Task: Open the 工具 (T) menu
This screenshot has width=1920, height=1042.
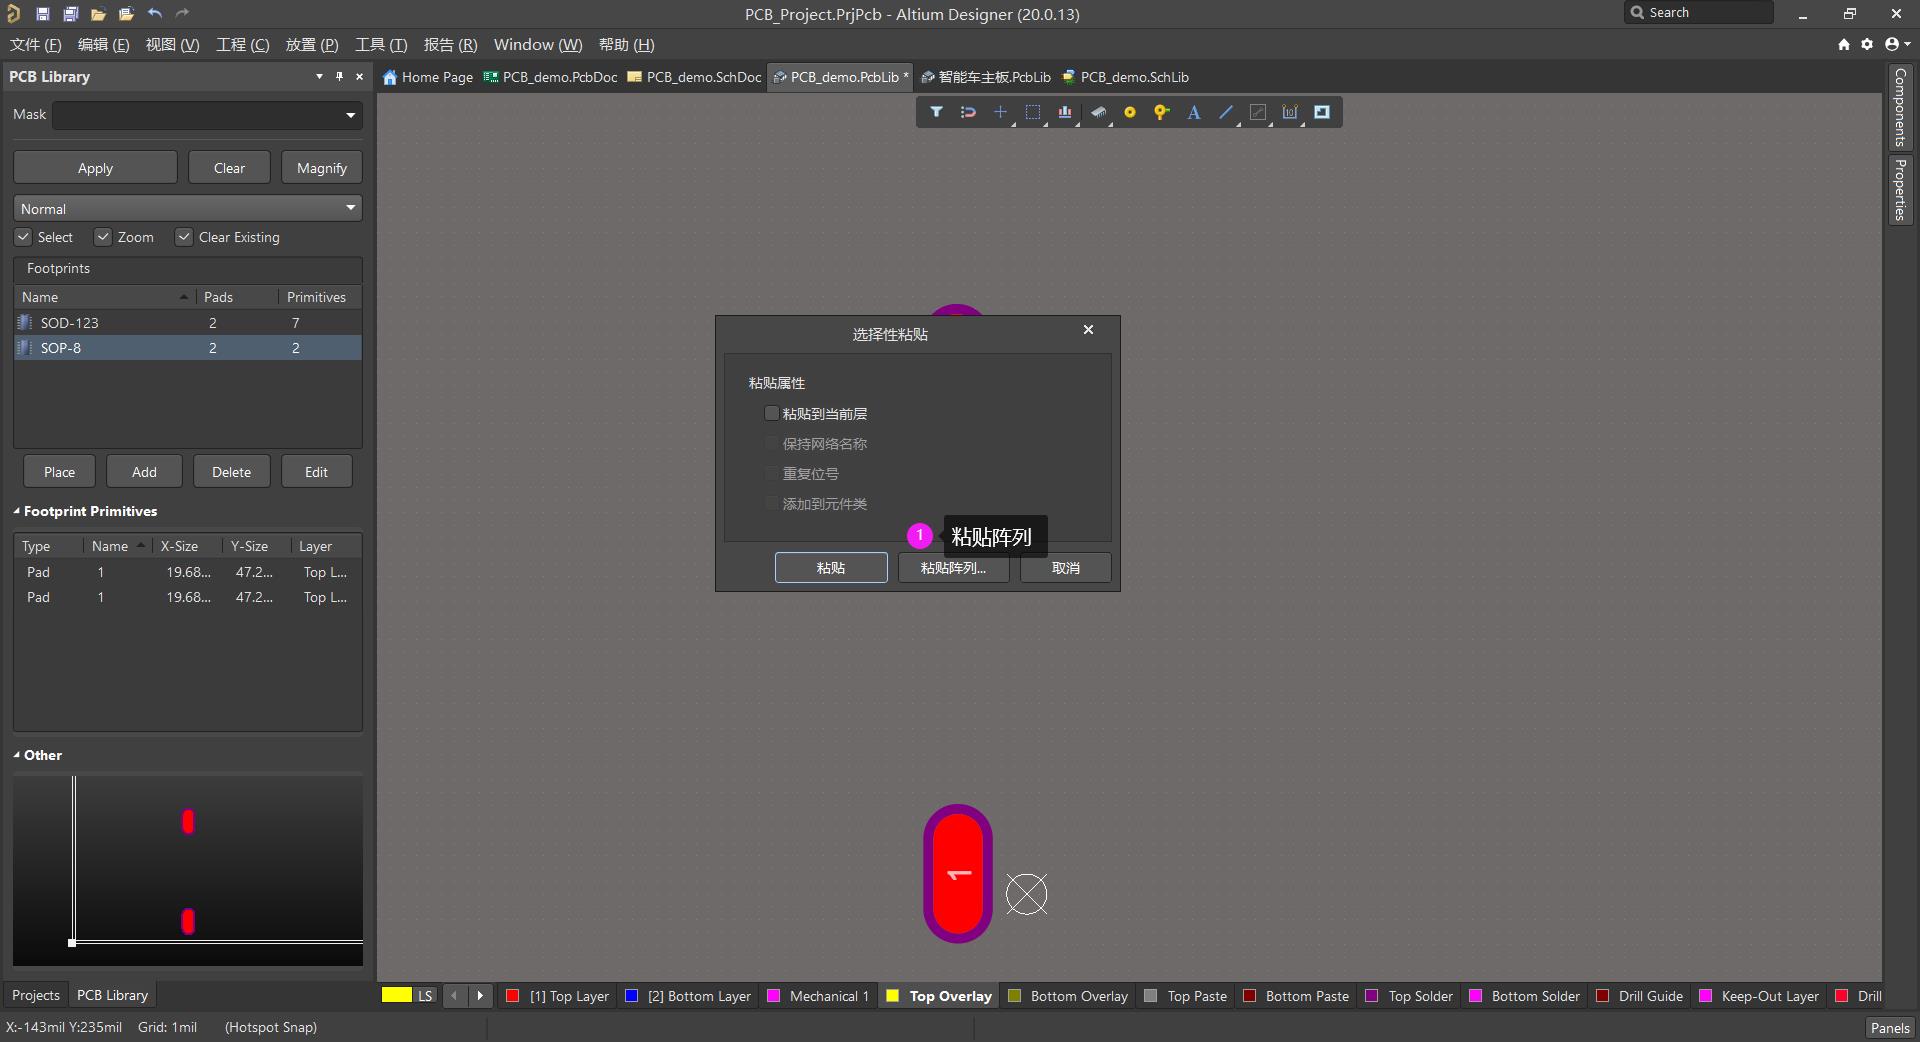Action: (381, 44)
